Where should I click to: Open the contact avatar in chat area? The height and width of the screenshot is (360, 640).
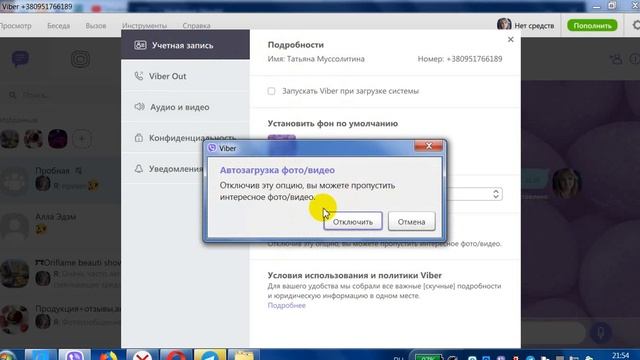pyautogui.click(x=567, y=183)
